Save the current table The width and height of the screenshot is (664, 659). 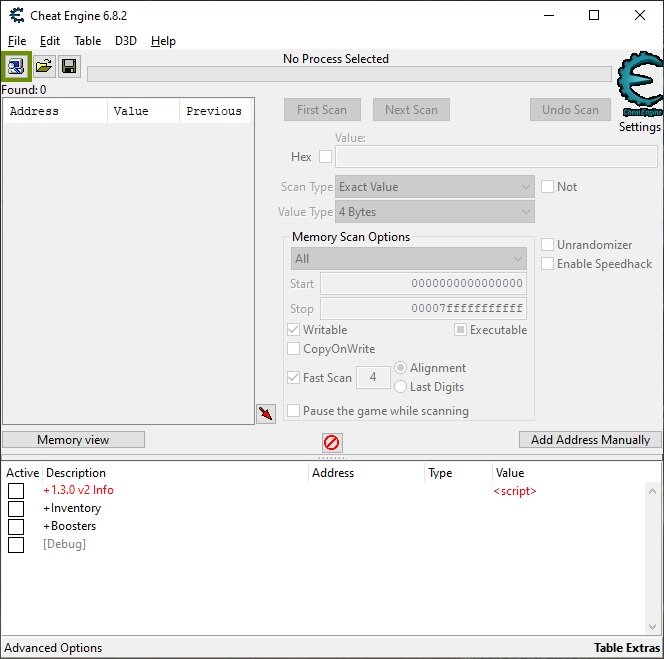[69, 66]
